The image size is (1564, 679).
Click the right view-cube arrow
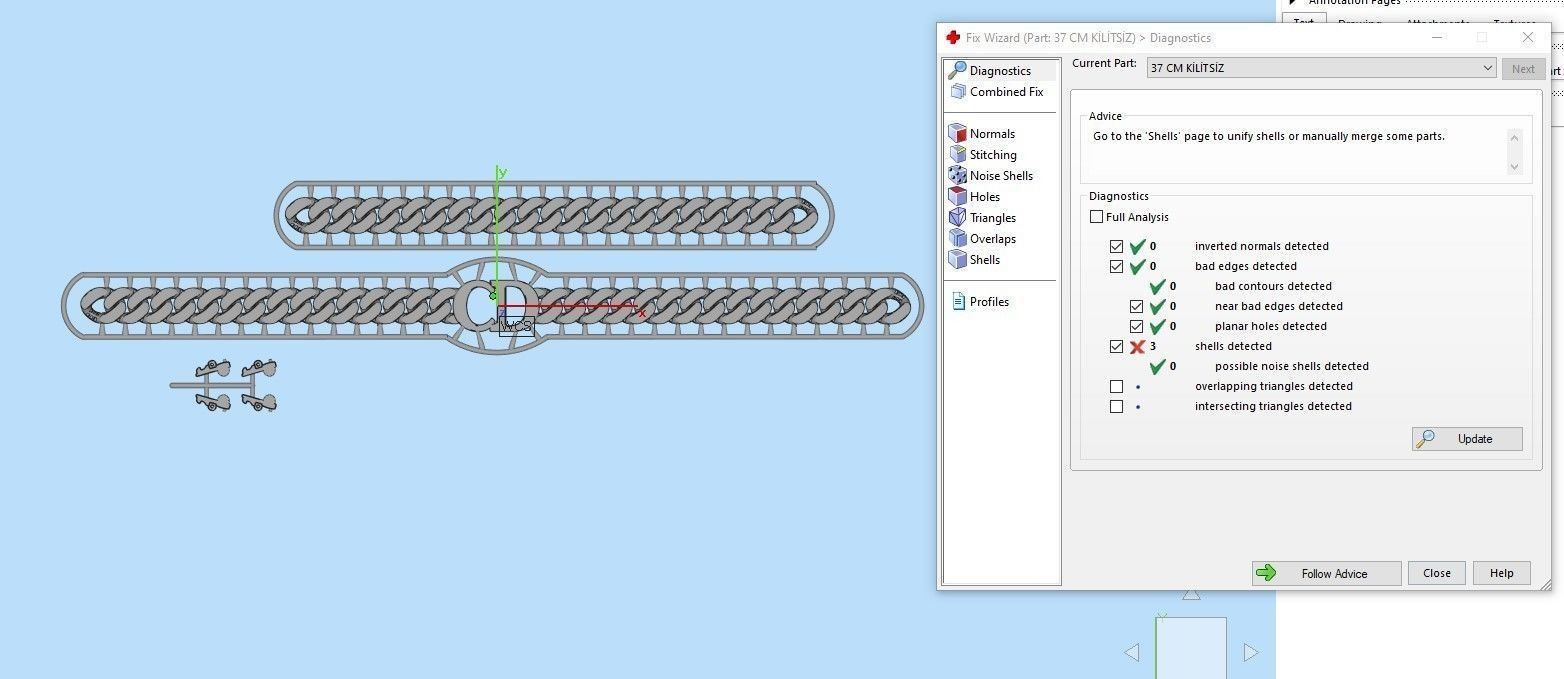tap(1250, 653)
